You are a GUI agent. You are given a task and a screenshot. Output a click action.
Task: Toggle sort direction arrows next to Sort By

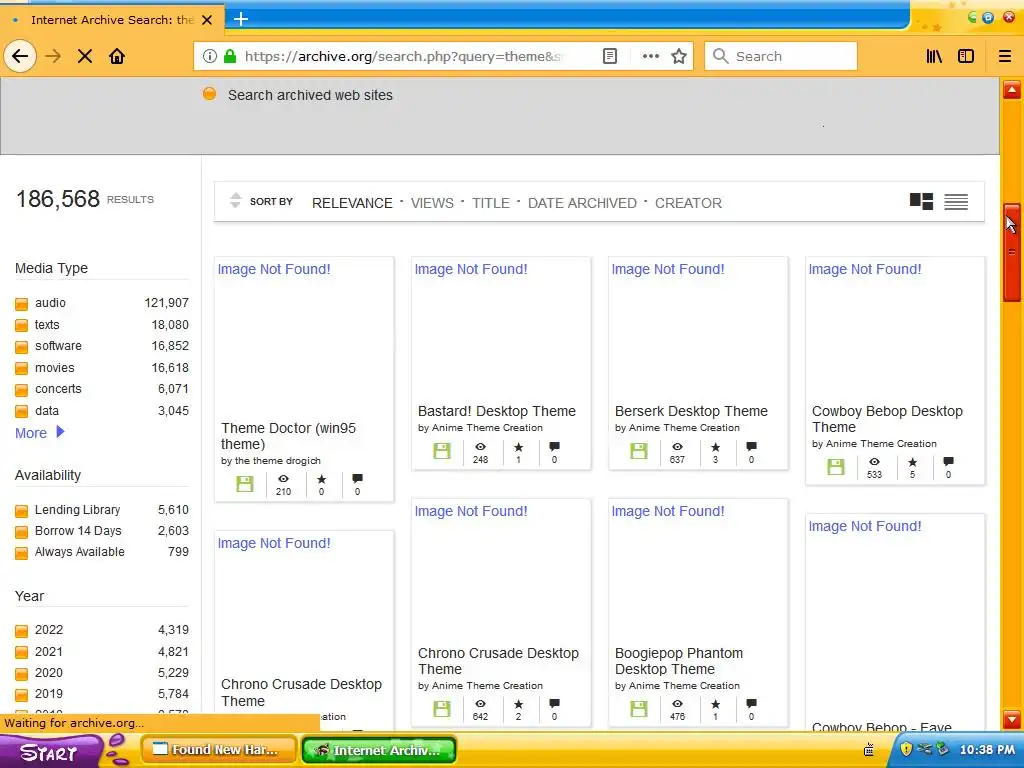[236, 200]
